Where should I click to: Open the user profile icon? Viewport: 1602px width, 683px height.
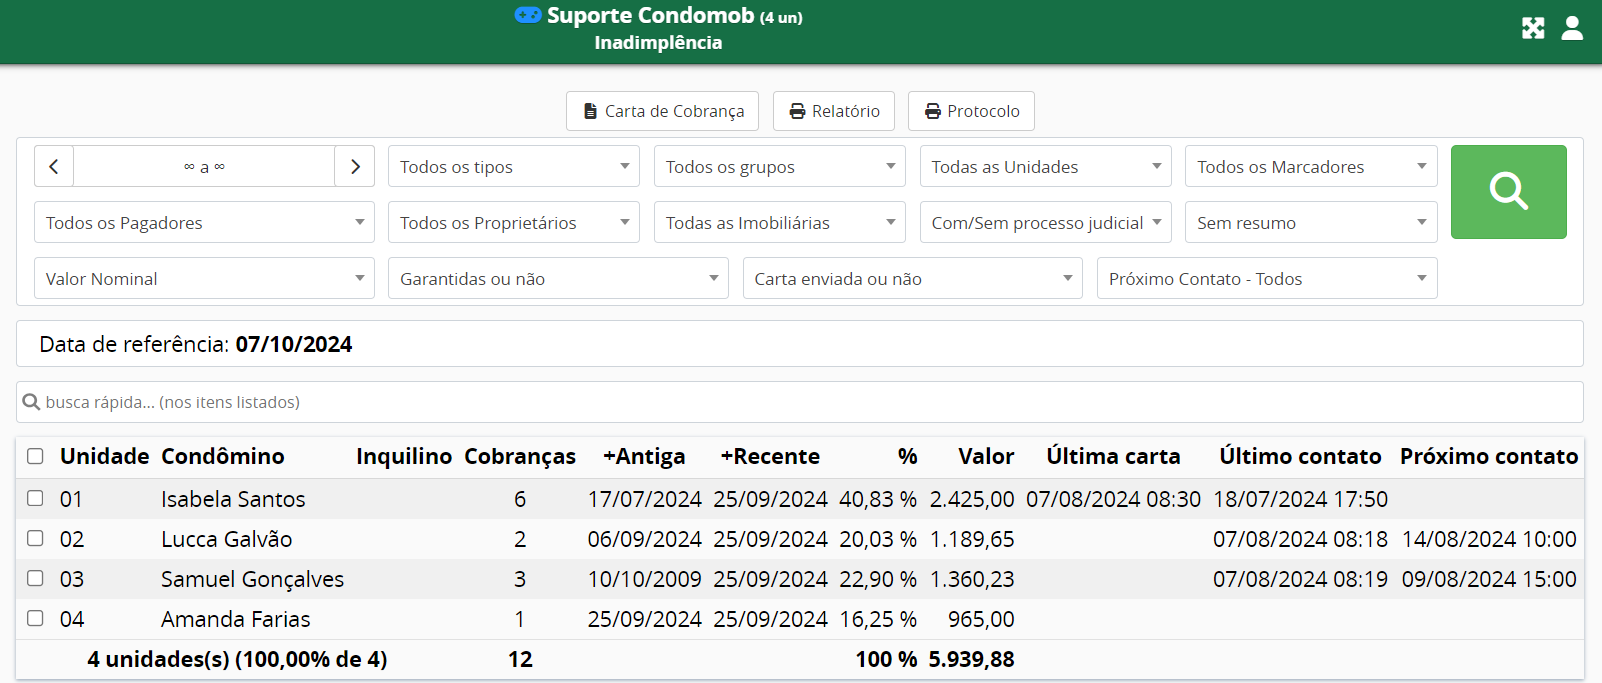[1572, 28]
